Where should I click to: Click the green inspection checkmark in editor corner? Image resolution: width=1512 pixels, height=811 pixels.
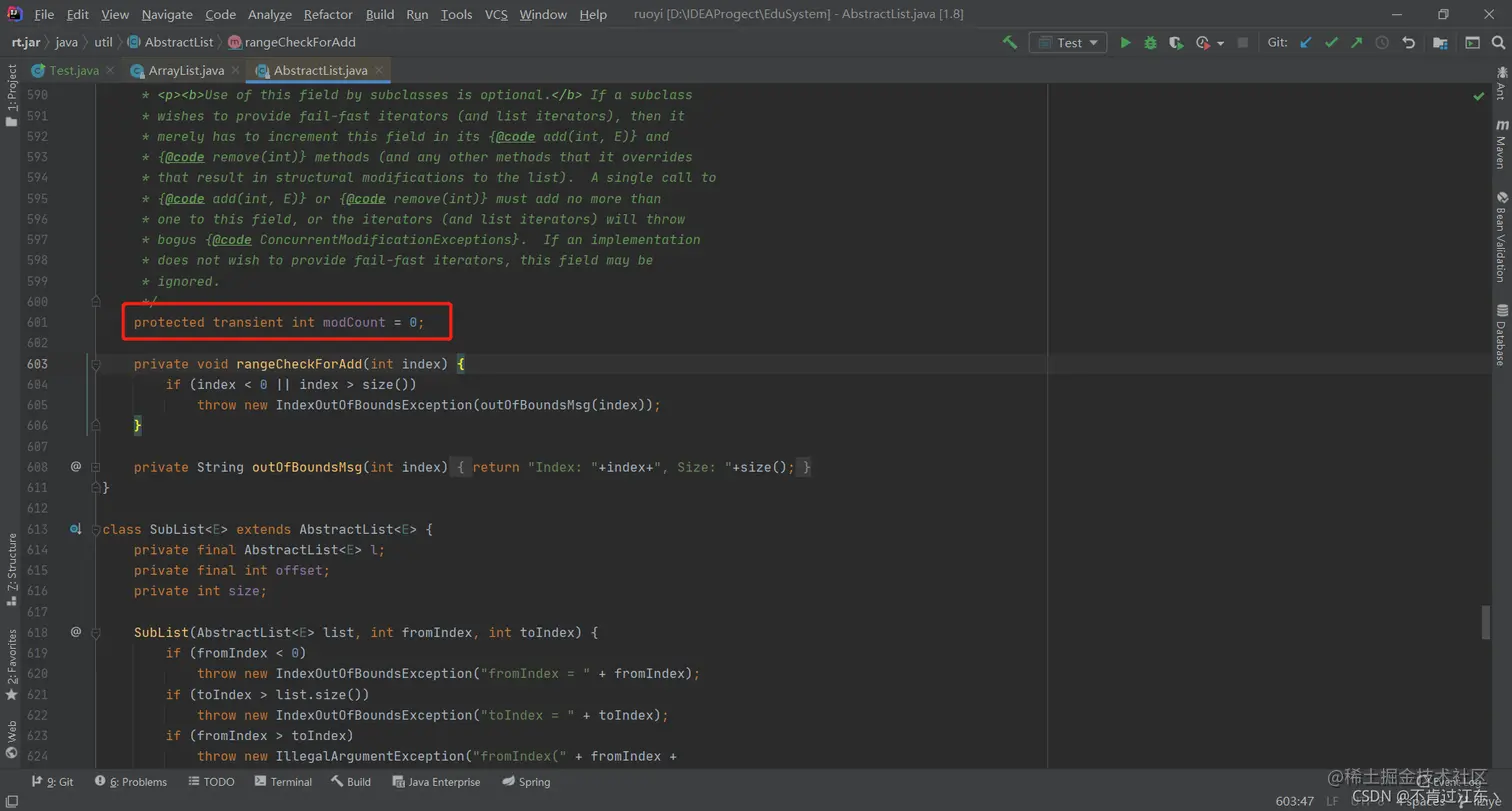click(1478, 96)
